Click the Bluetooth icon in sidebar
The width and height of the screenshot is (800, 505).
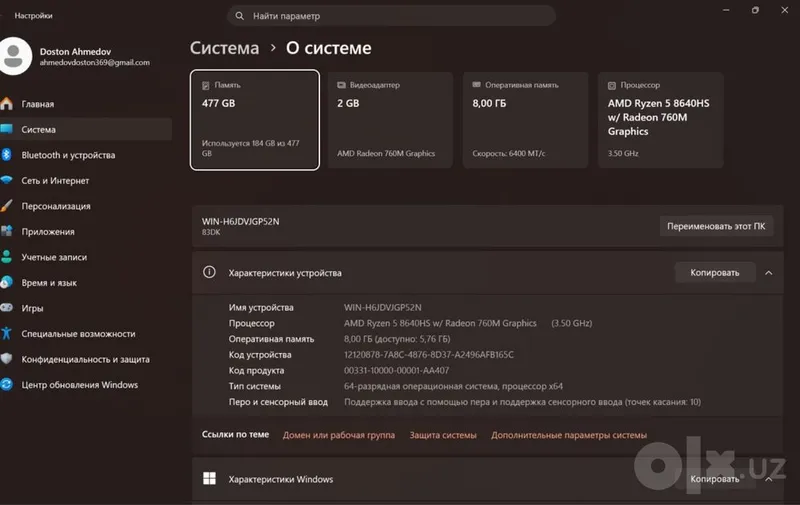coord(7,155)
